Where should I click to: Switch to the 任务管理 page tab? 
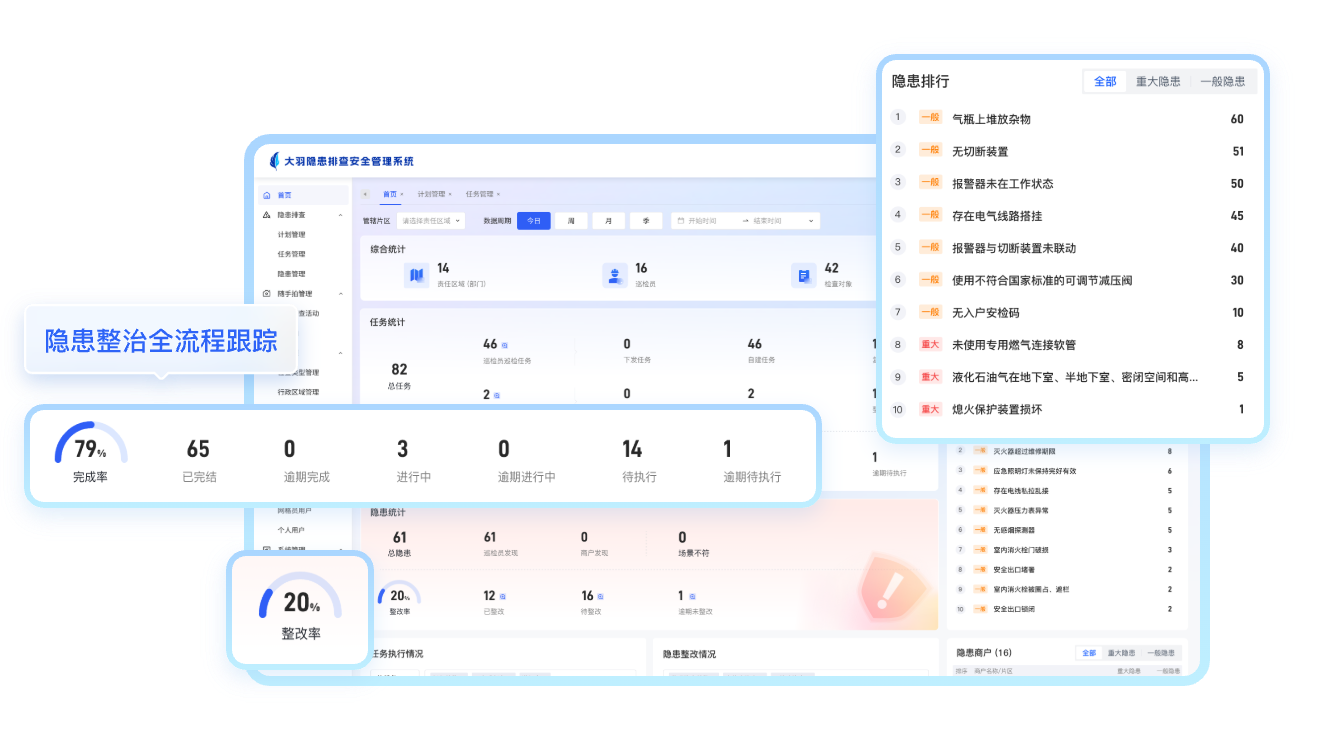pos(479,194)
